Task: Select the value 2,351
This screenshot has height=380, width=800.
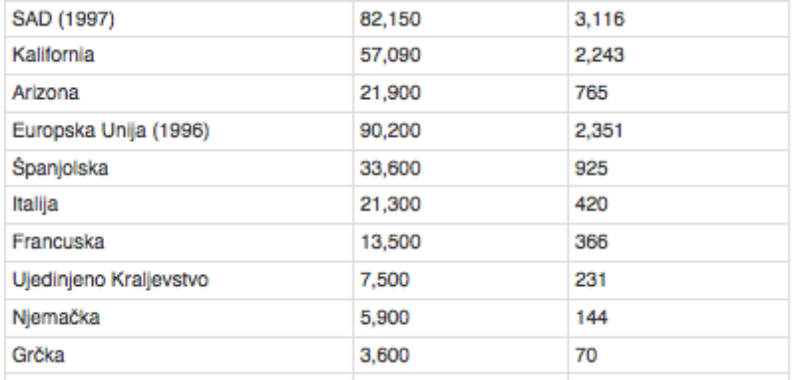Action: (x=599, y=131)
